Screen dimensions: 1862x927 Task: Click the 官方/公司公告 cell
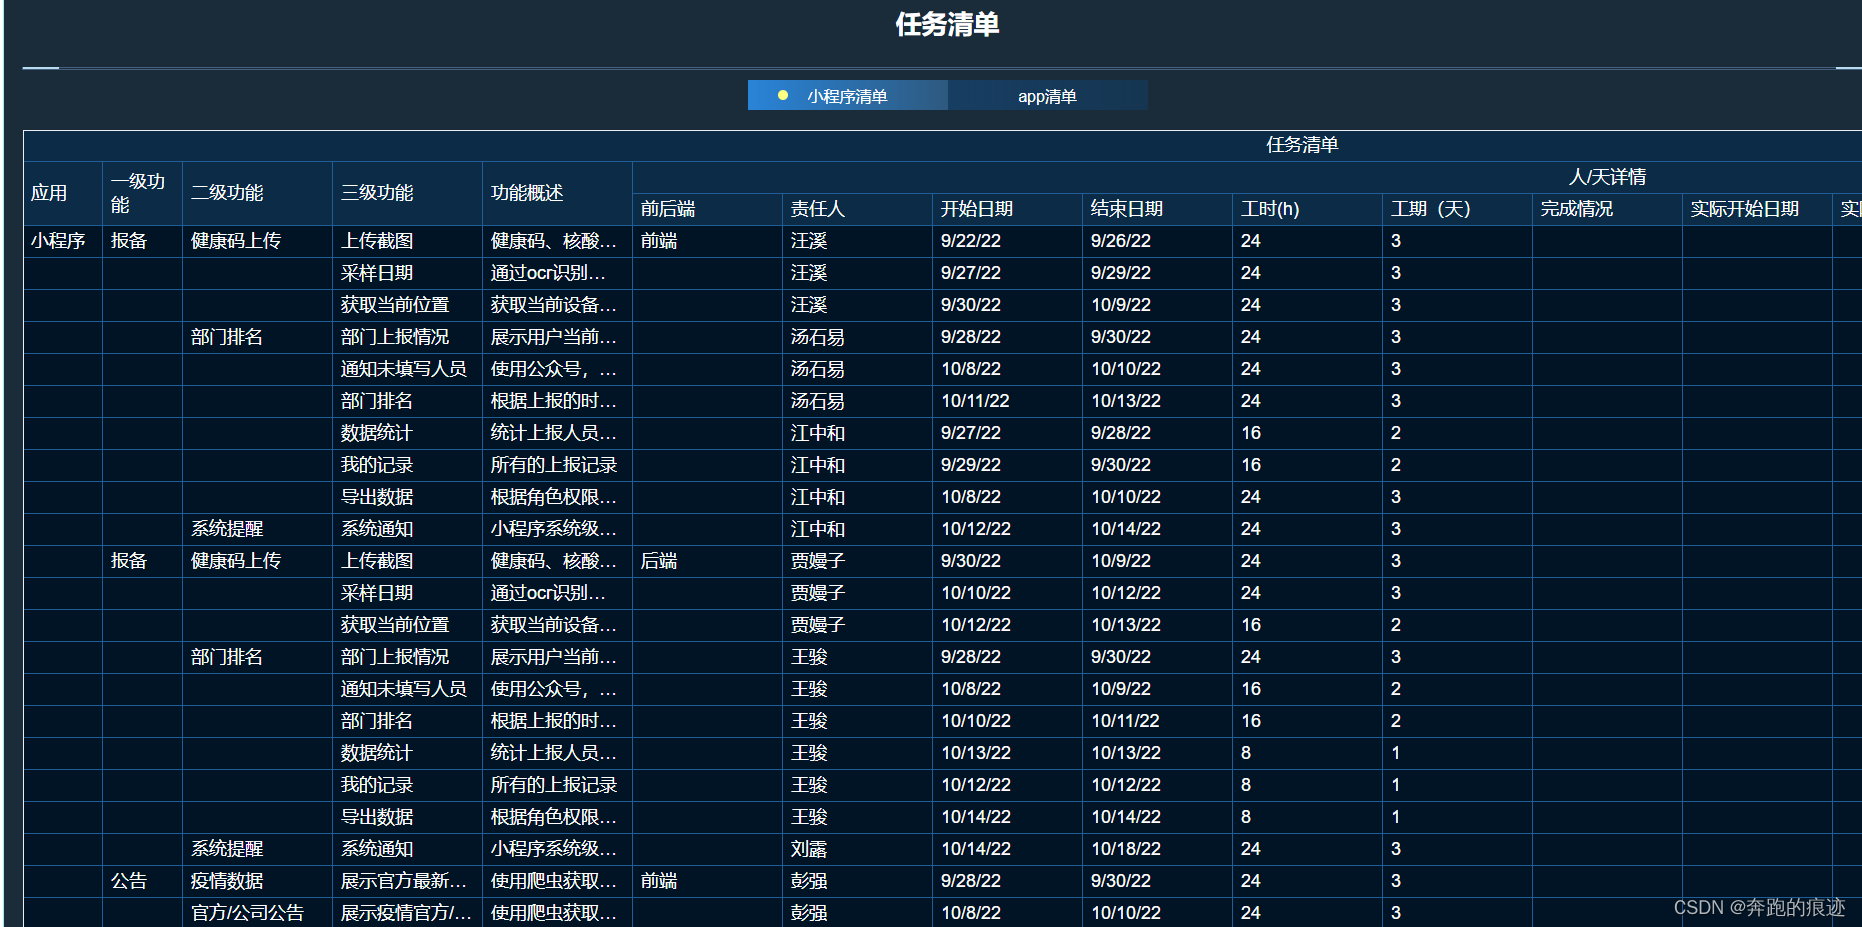point(257,913)
